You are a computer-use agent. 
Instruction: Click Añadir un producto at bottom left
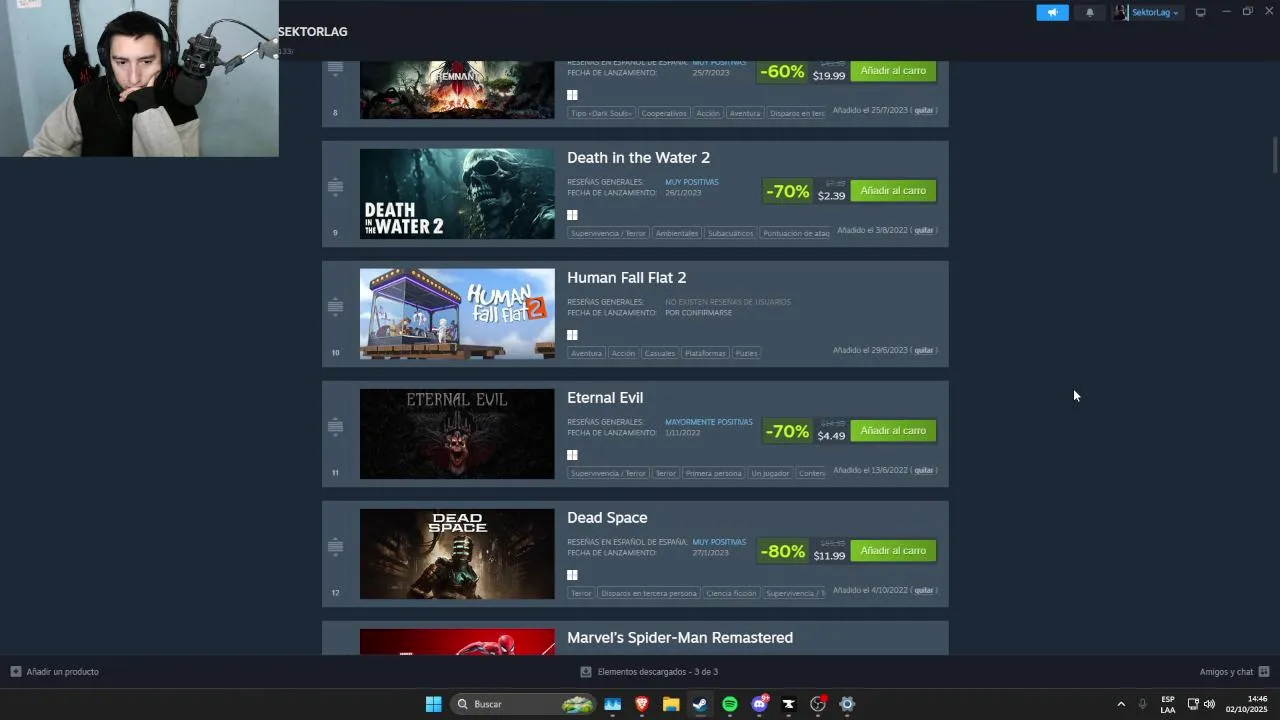click(55, 672)
